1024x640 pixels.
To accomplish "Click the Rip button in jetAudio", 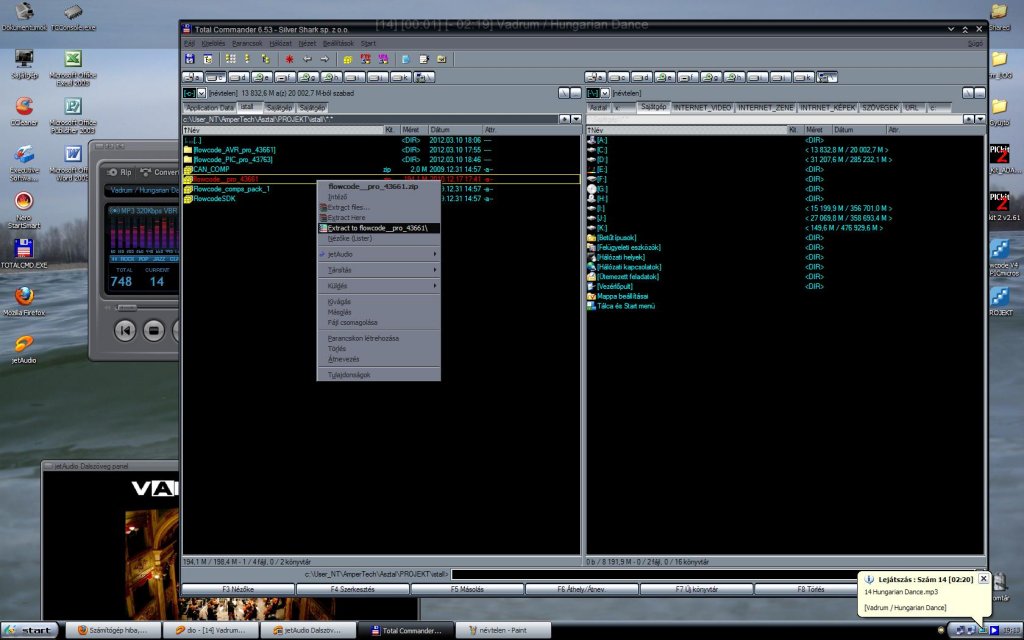I will 120,172.
